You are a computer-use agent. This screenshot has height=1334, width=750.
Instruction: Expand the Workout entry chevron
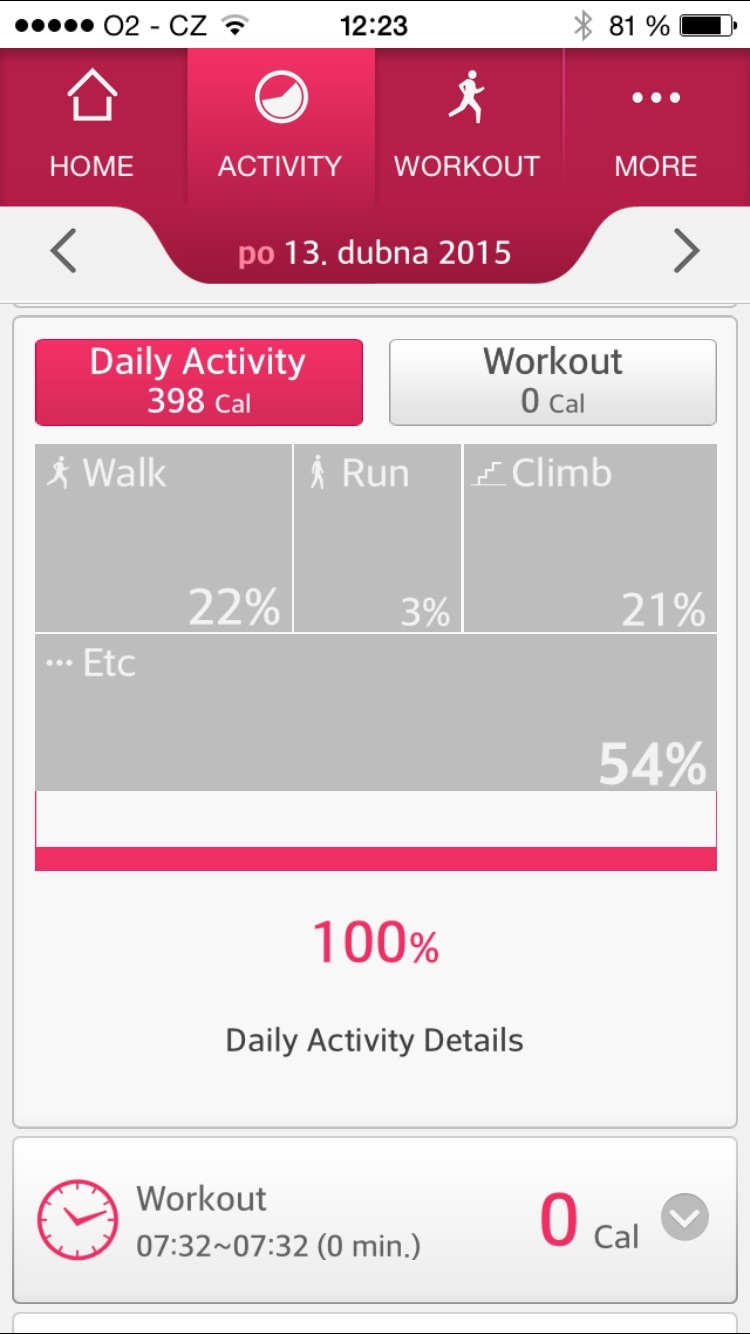tap(685, 1218)
